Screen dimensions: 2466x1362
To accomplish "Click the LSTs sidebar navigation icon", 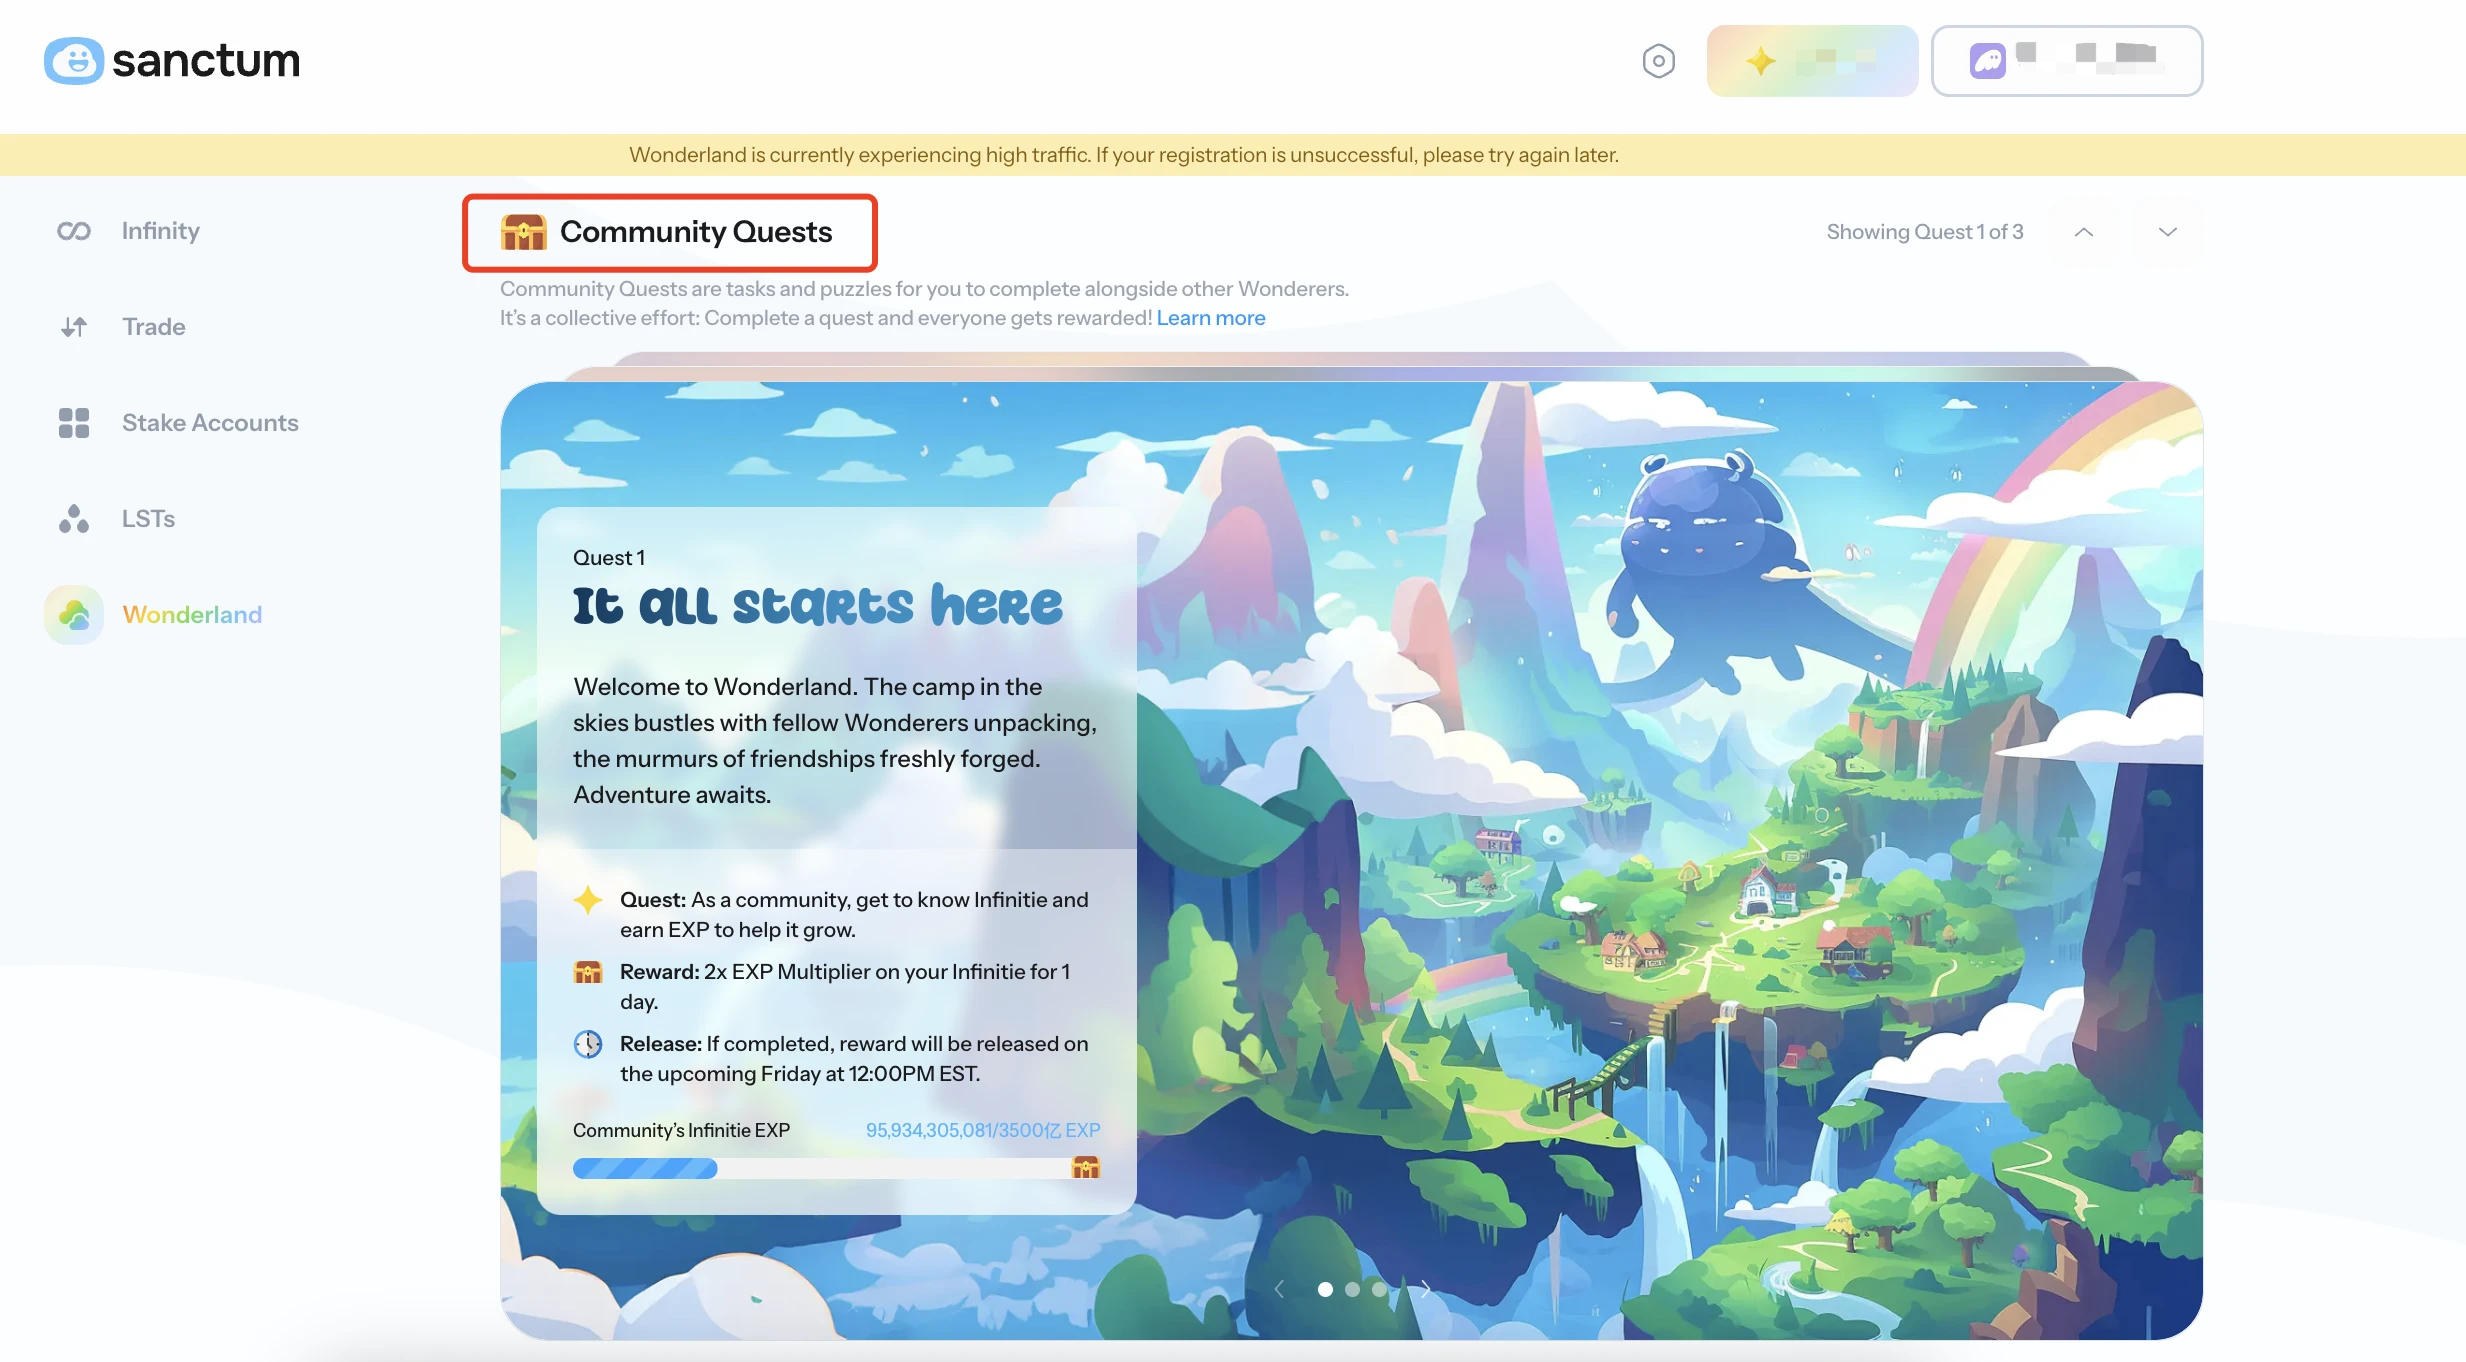I will [x=74, y=518].
